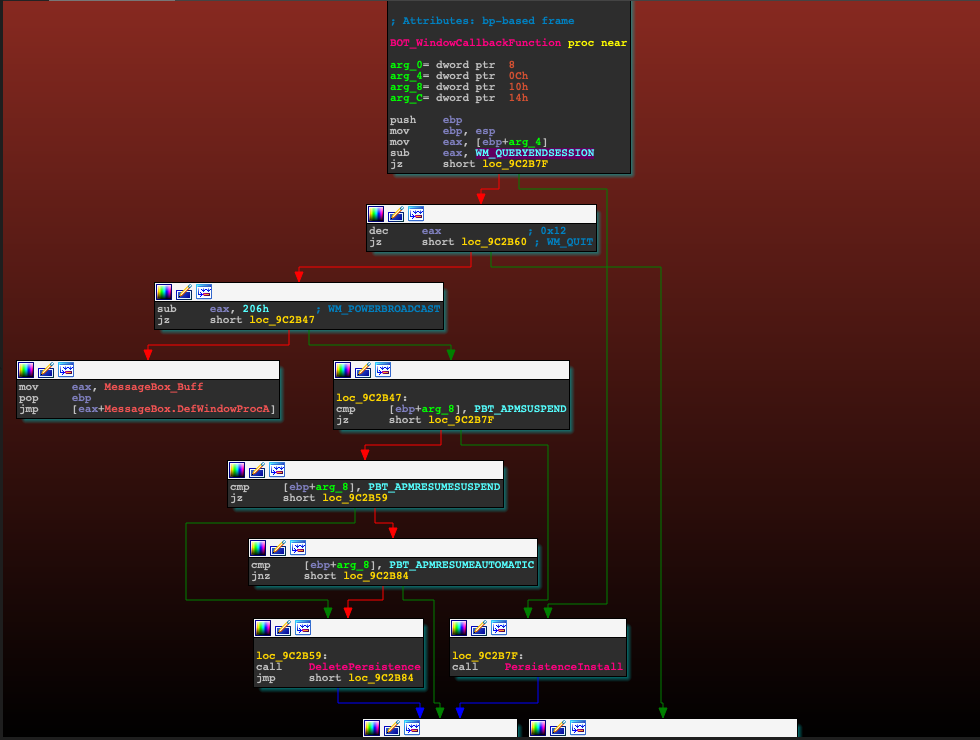Click the WM_QUERYENDSESSION constant

click(534, 153)
